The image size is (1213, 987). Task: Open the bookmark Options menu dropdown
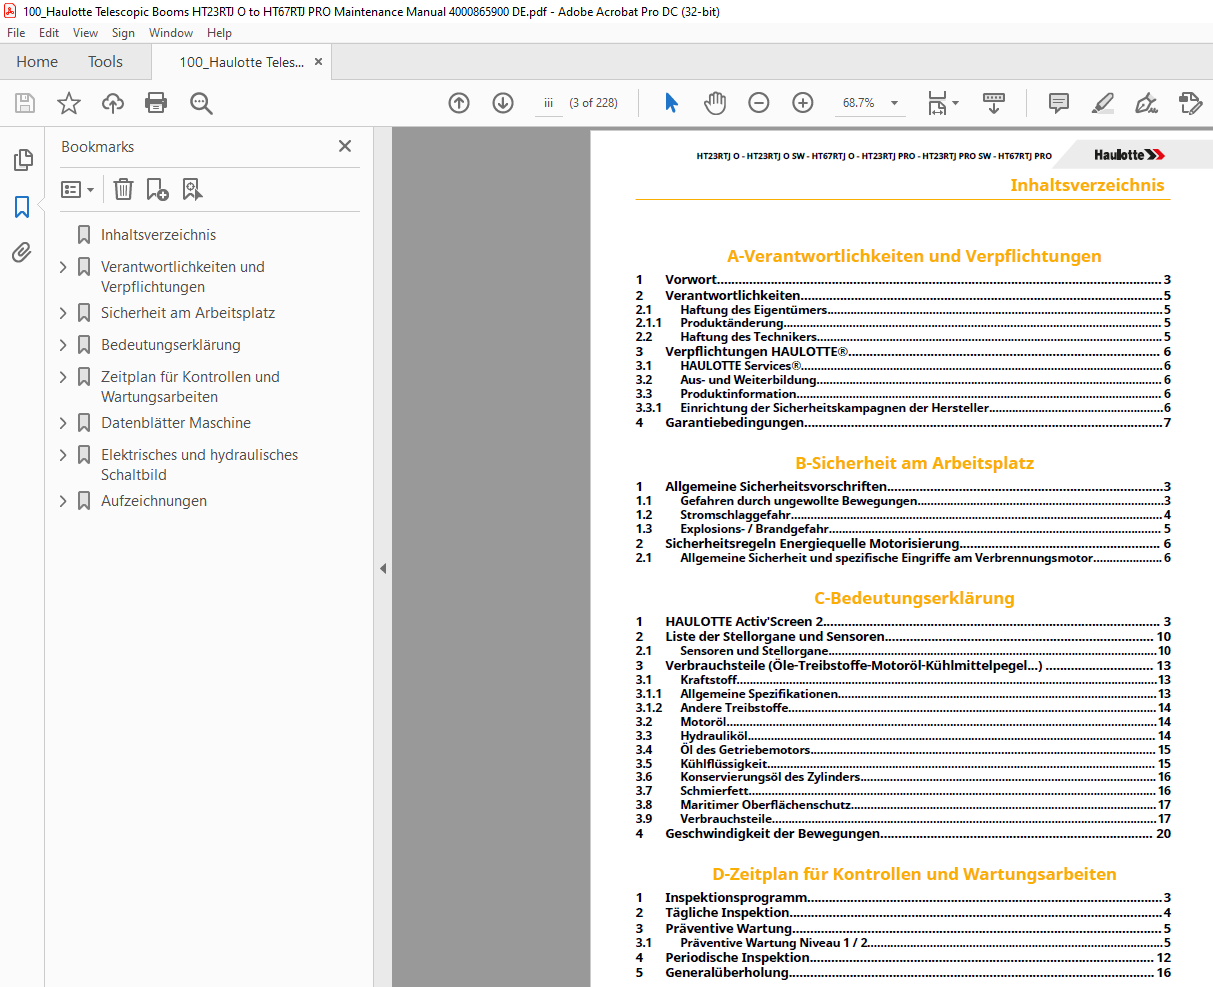[x=77, y=189]
